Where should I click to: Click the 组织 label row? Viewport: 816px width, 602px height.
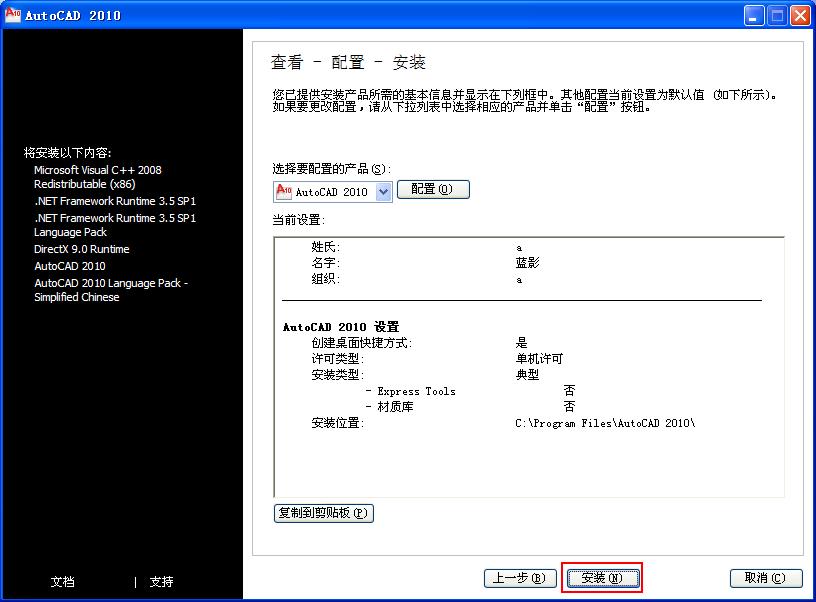325,279
